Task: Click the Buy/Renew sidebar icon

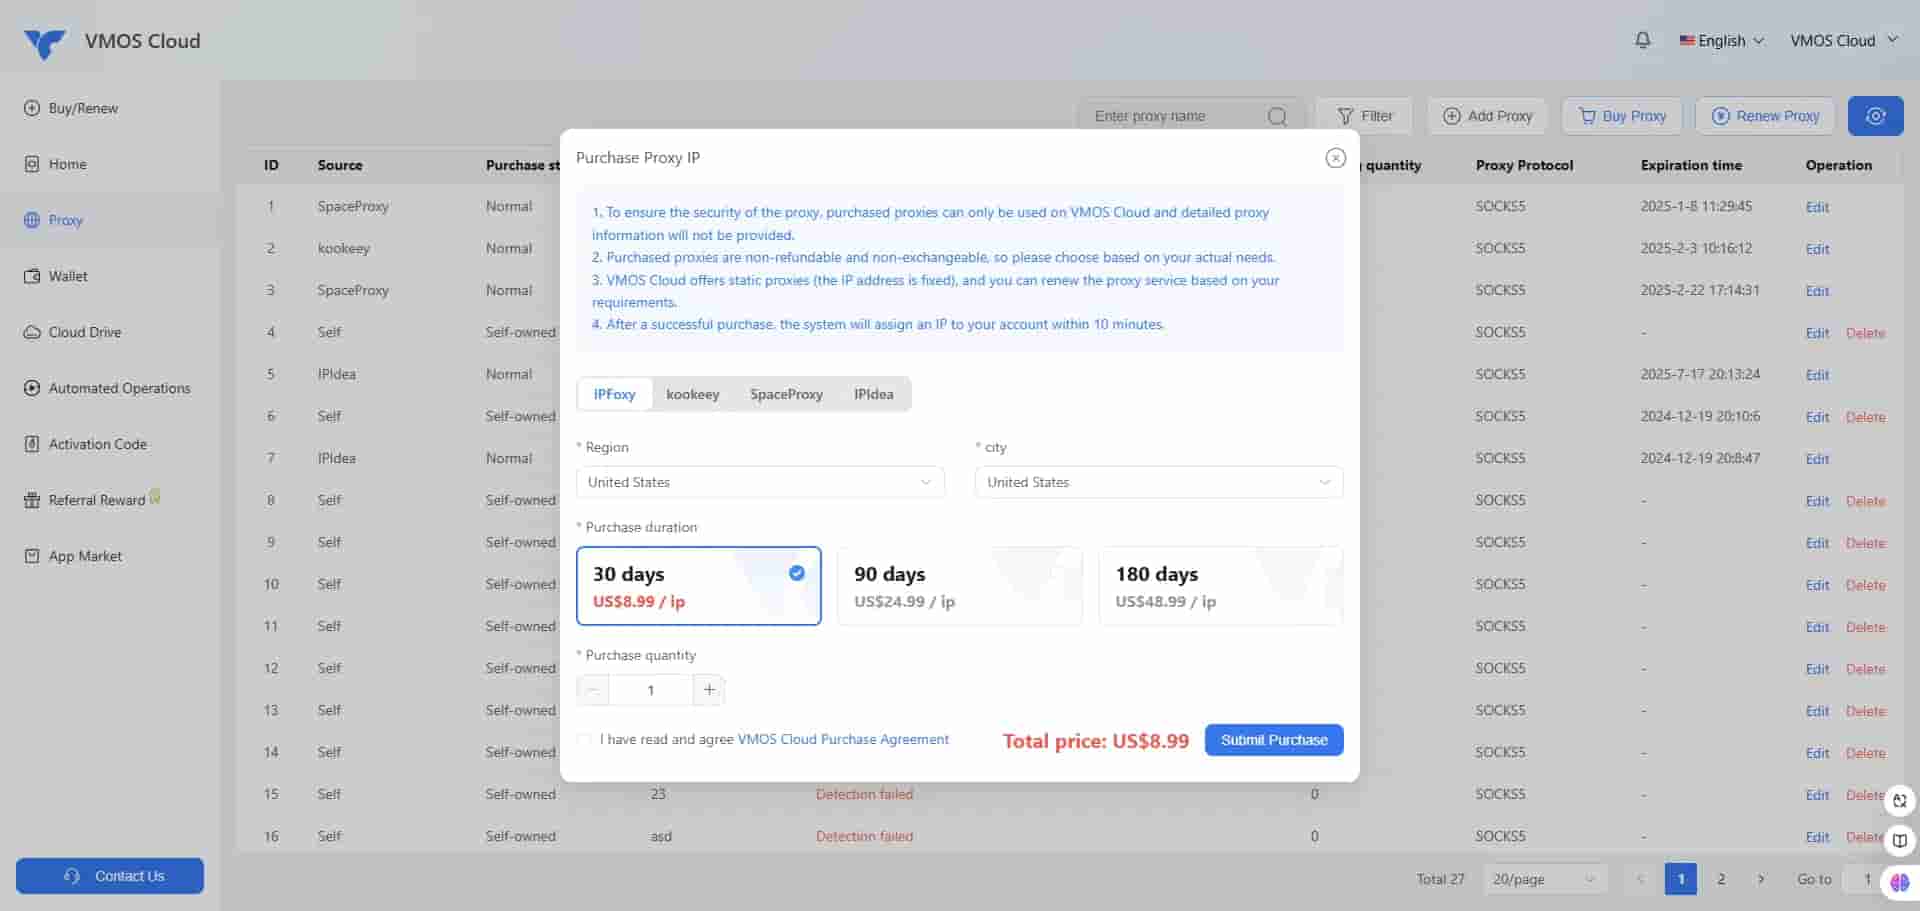Action: [31, 108]
